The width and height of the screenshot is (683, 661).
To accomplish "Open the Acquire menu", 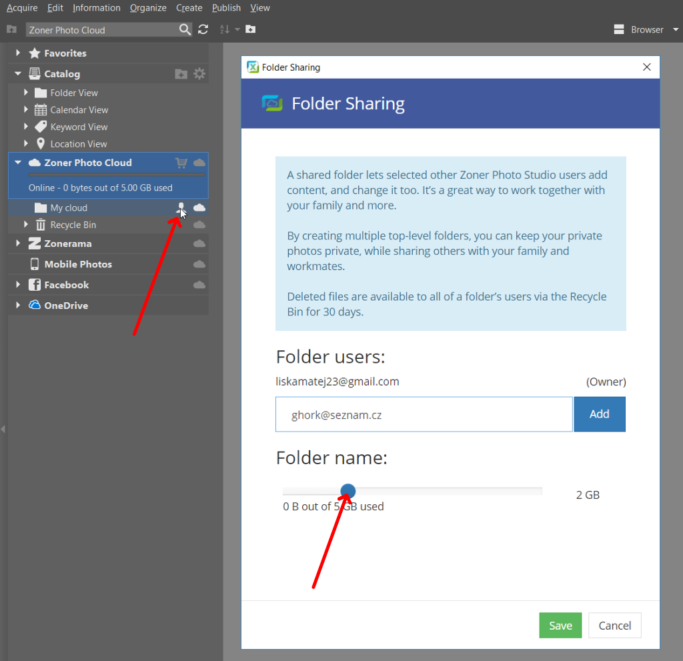I will click(22, 8).
